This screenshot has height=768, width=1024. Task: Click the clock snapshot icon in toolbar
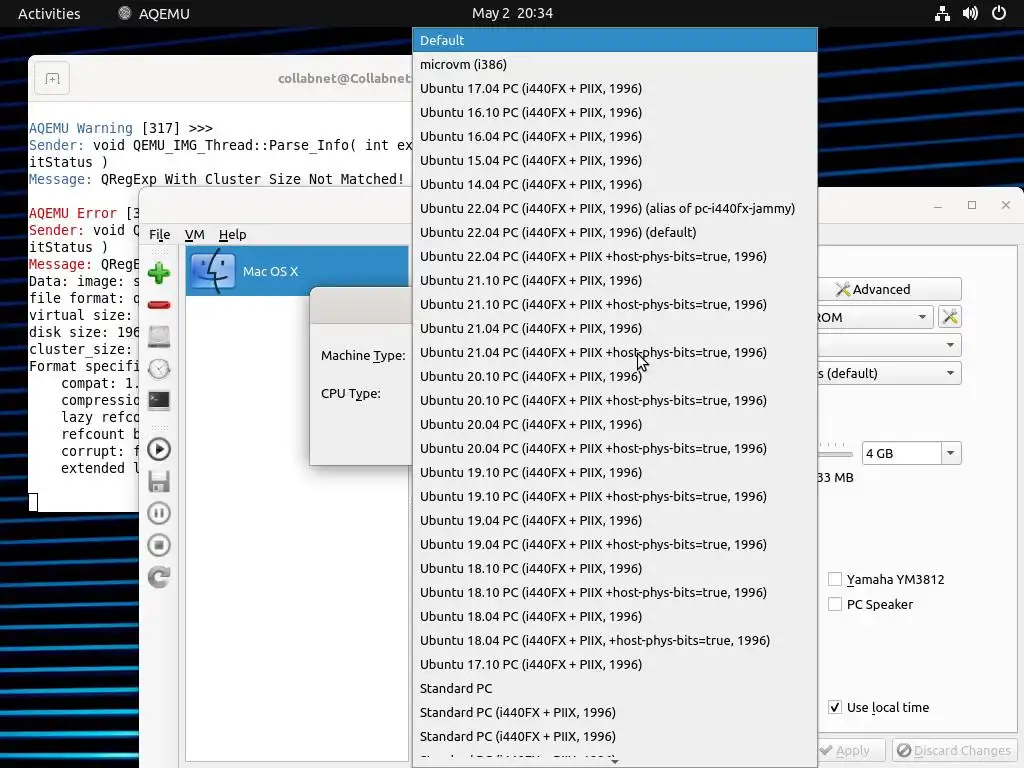(159, 369)
